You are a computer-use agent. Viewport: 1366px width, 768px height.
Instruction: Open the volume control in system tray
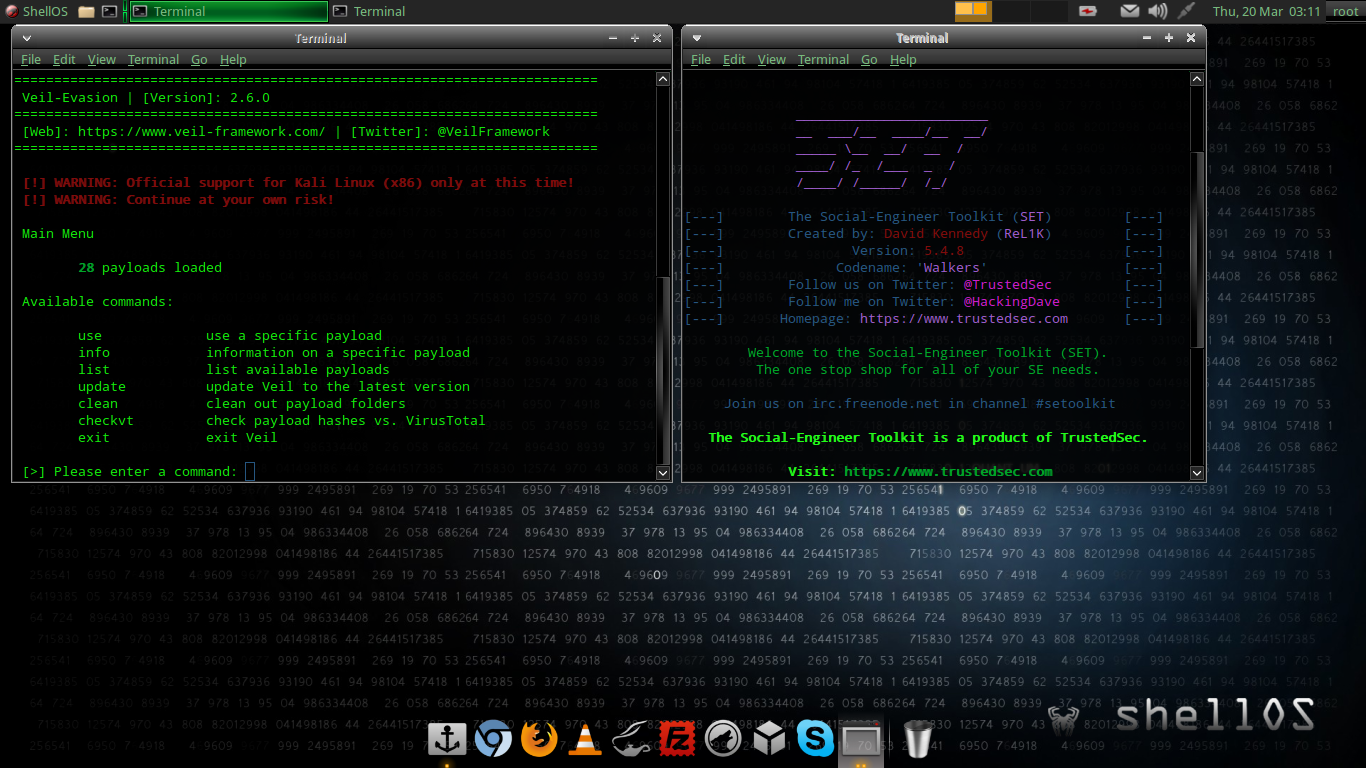coord(1157,11)
